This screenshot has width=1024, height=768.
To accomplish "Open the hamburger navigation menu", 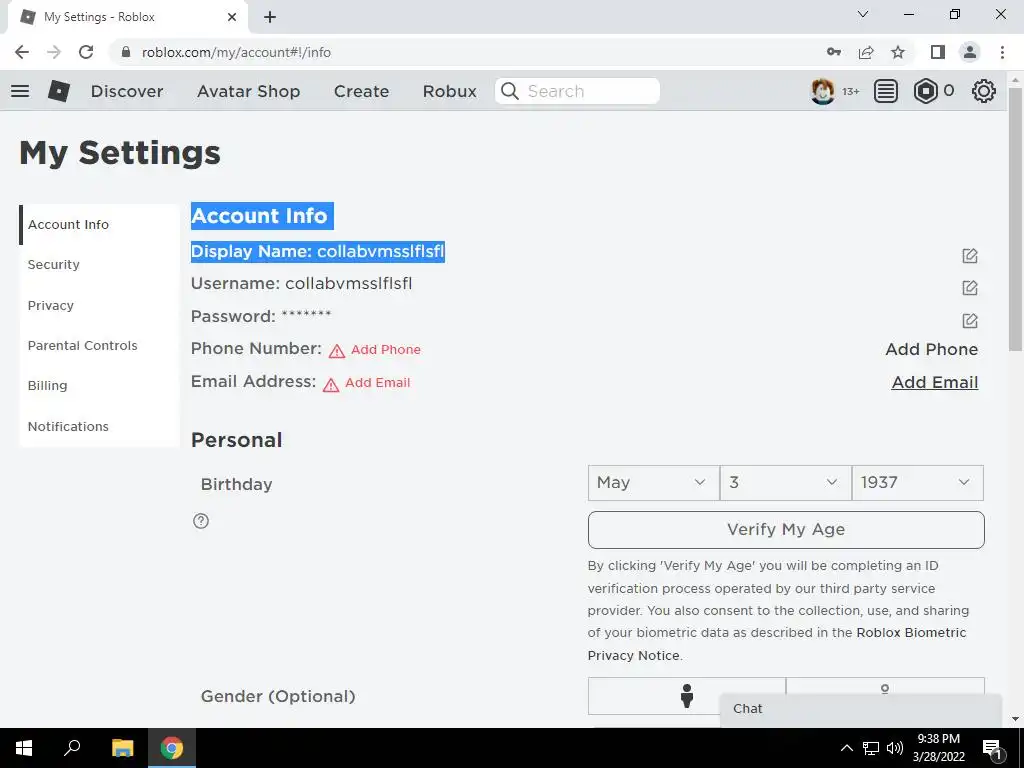I will tap(20, 91).
